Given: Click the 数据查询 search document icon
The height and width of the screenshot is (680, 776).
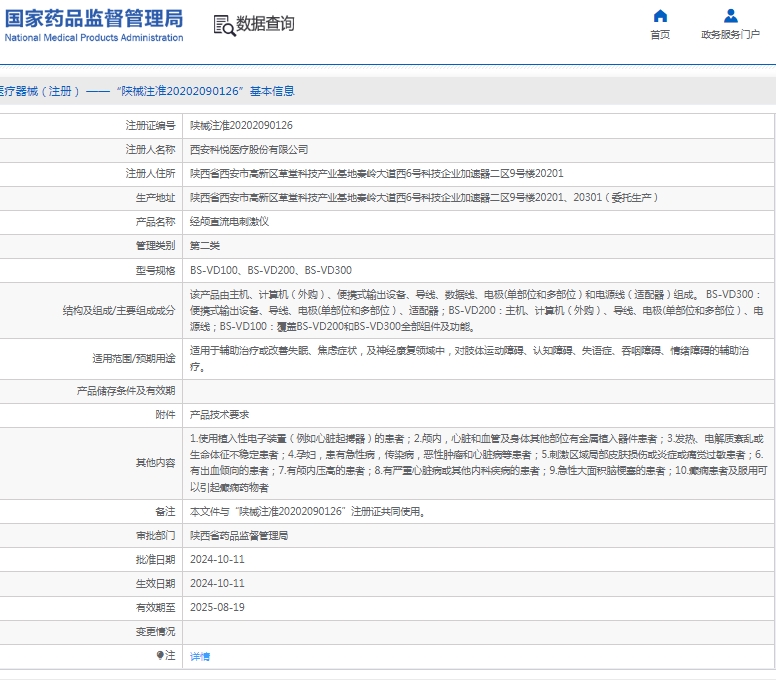Looking at the screenshot, I should (x=224, y=25).
